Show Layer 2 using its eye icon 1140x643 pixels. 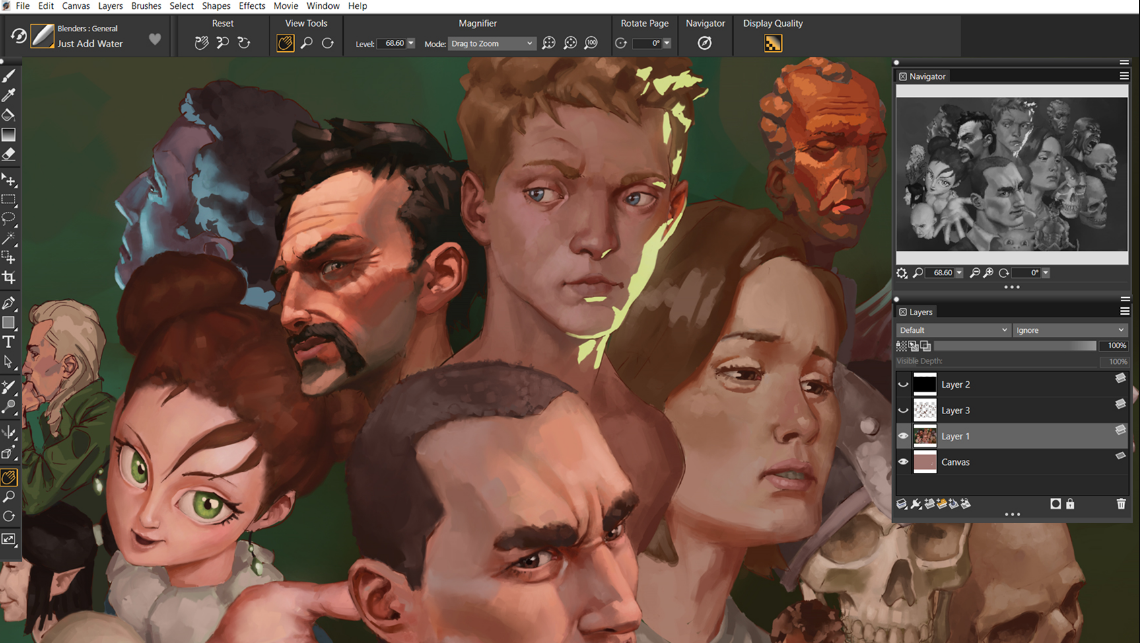coord(903,384)
